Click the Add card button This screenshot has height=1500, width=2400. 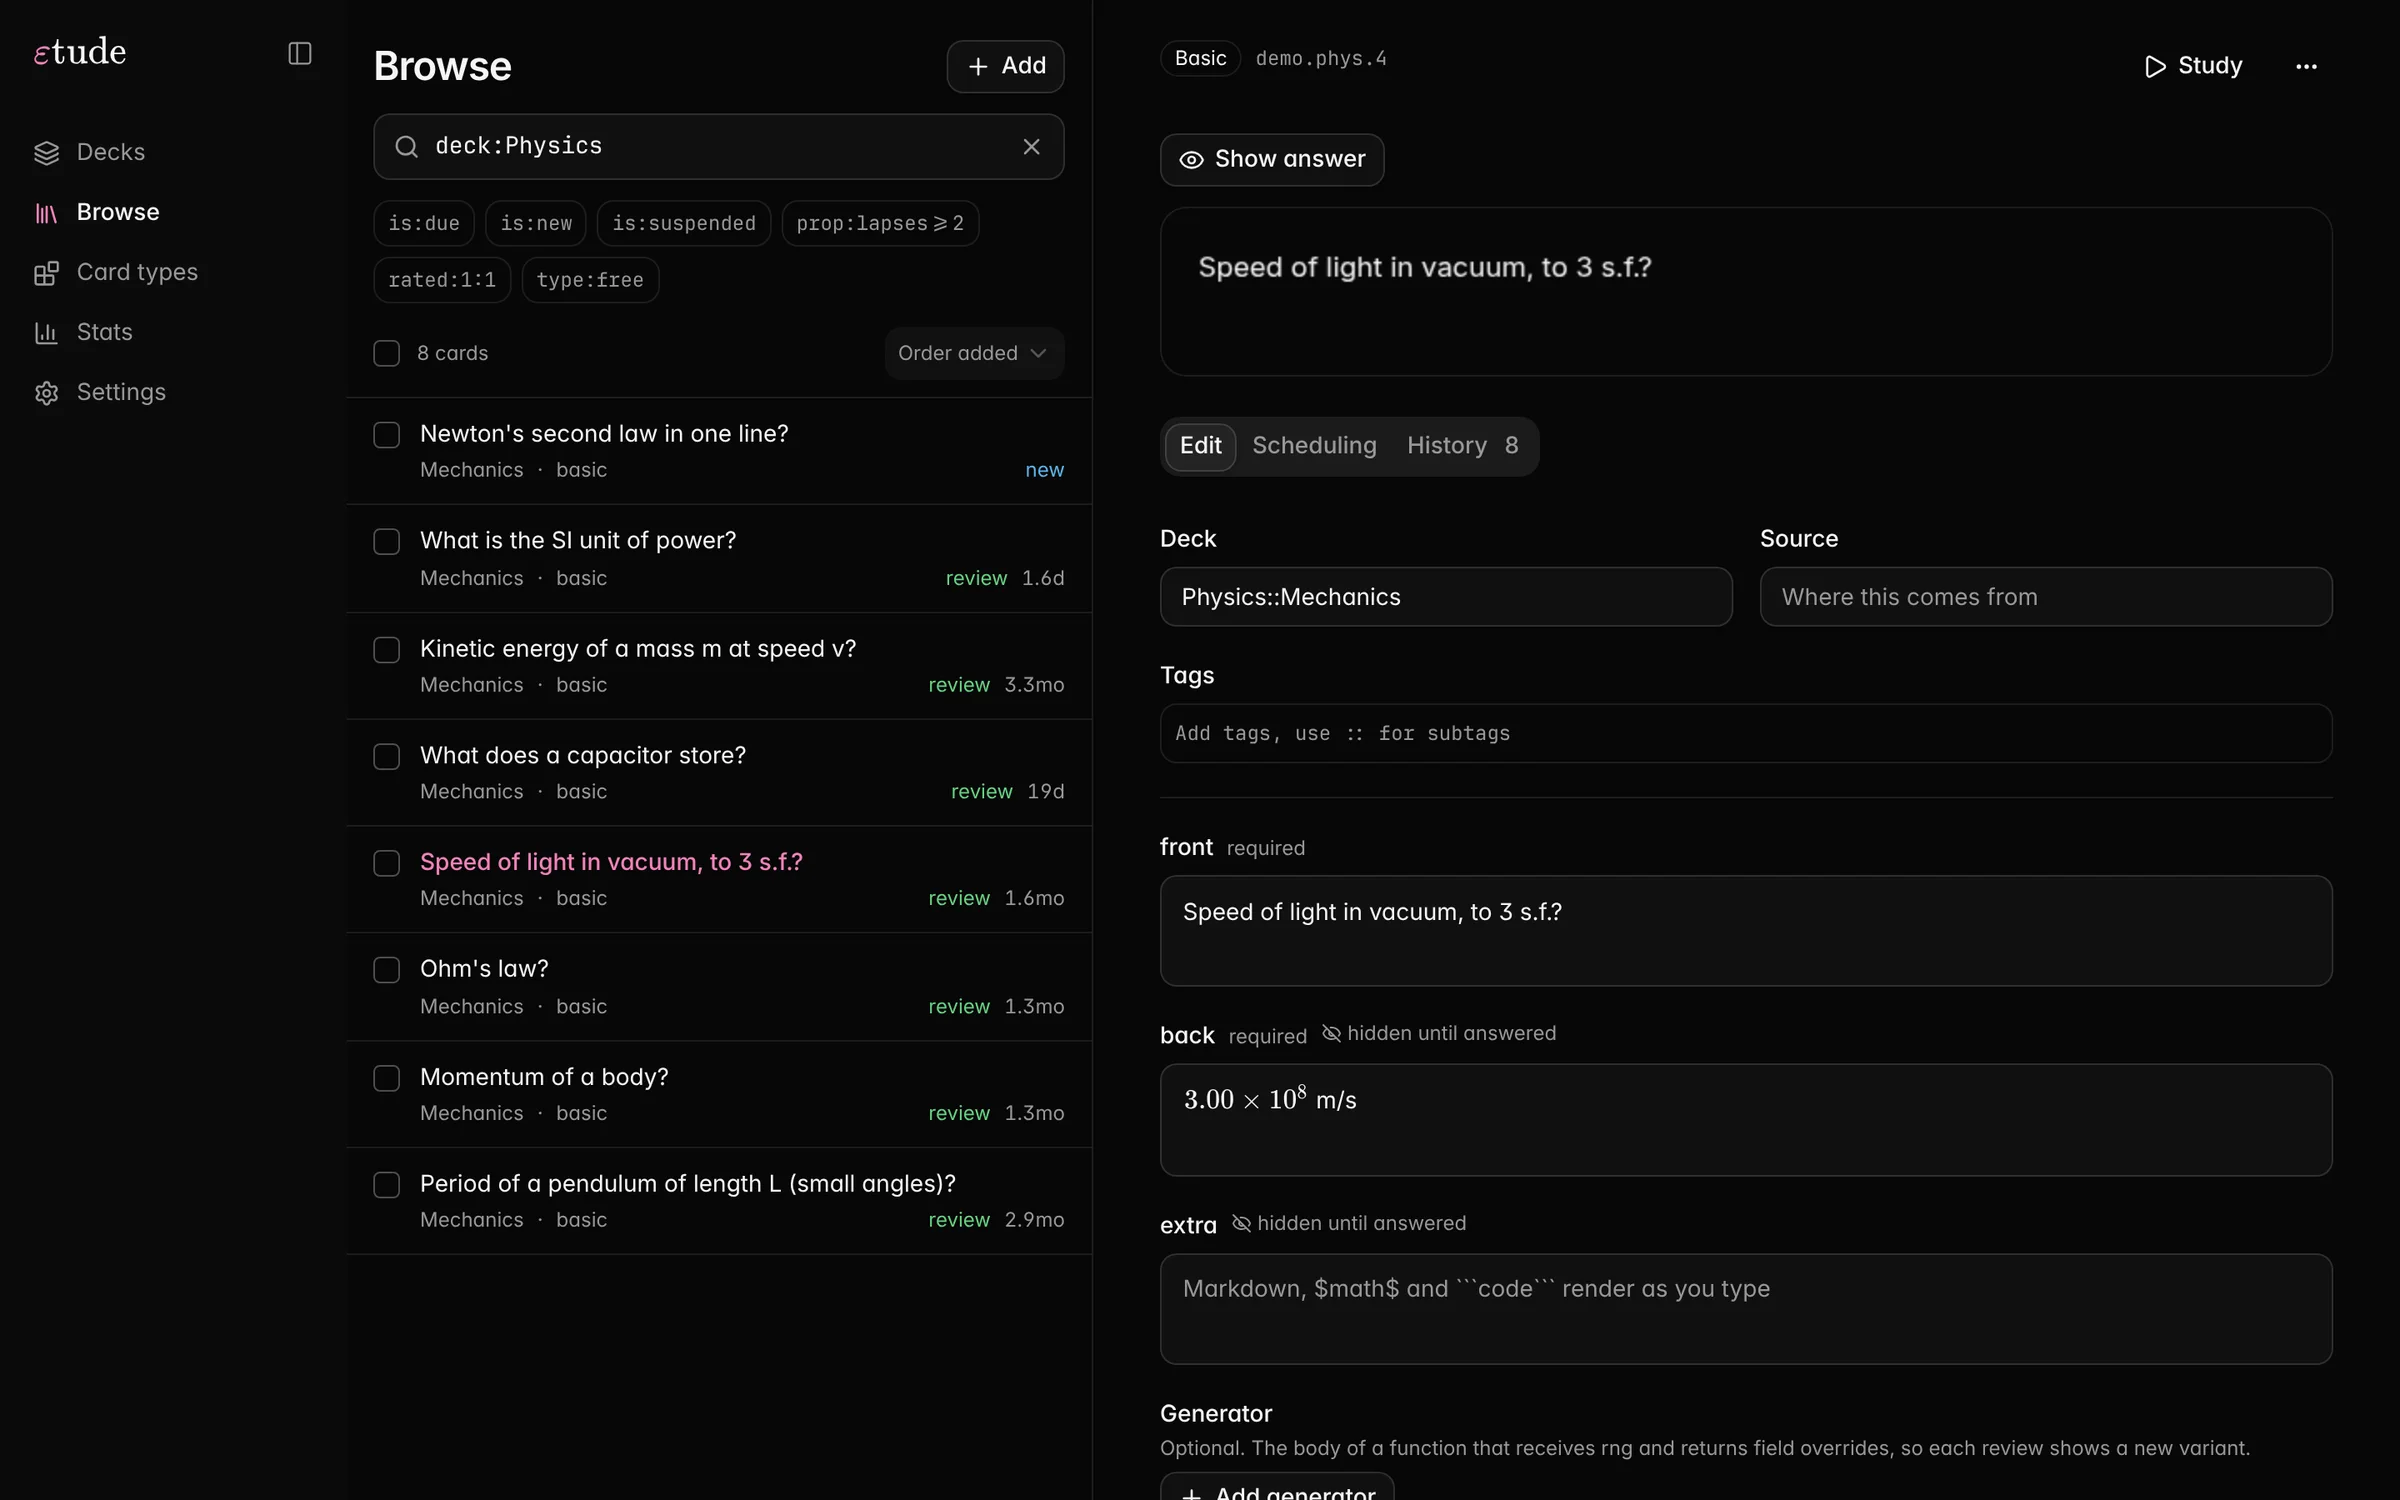click(1005, 66)
